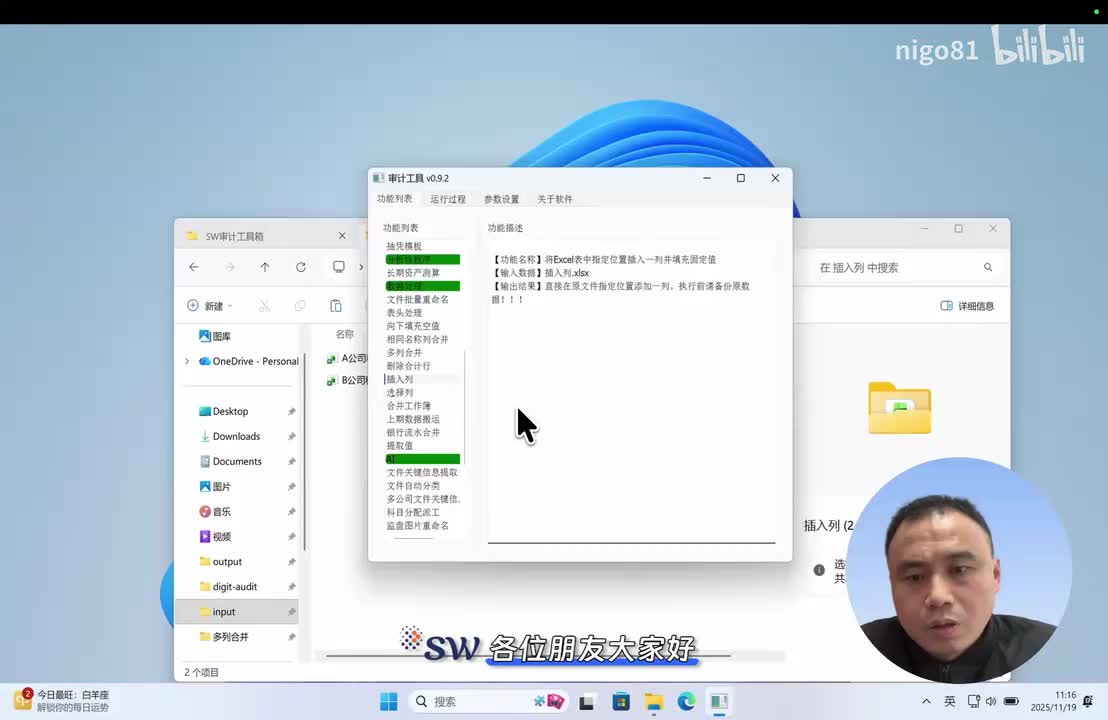Click the 名称 column header in Explorer
Screen dimensions: 1108x720
pos(345,334)
